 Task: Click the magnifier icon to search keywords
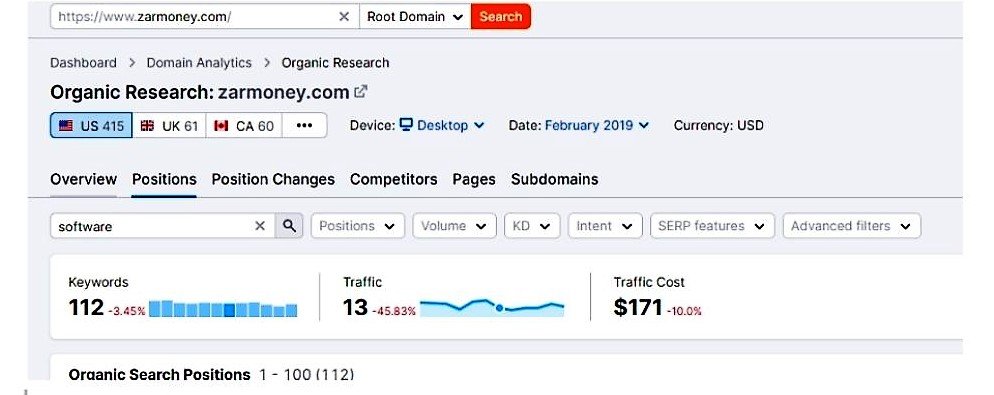pos(289,226)
